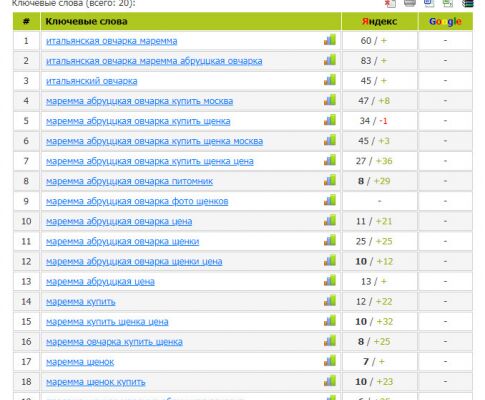Click chart icon for 'маремма щенок купить'
The height and width of the screenshot is (400, 485).
pos(330,381)
